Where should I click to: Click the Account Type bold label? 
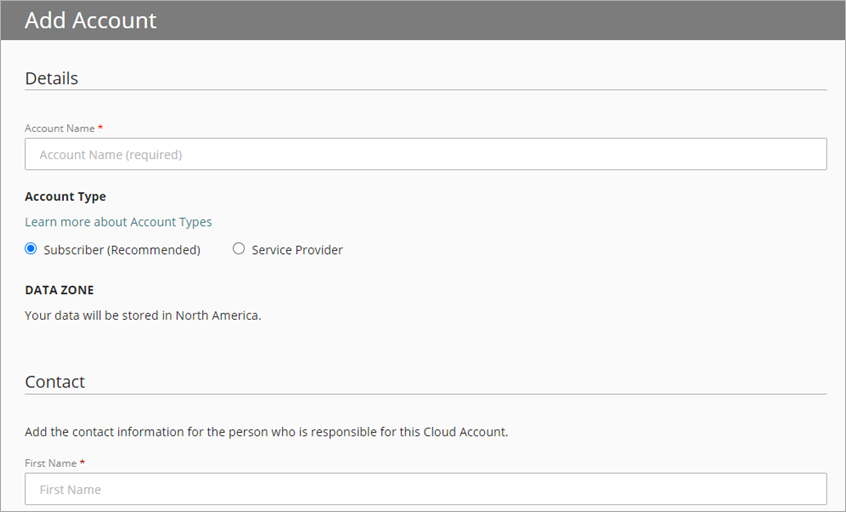65,197
